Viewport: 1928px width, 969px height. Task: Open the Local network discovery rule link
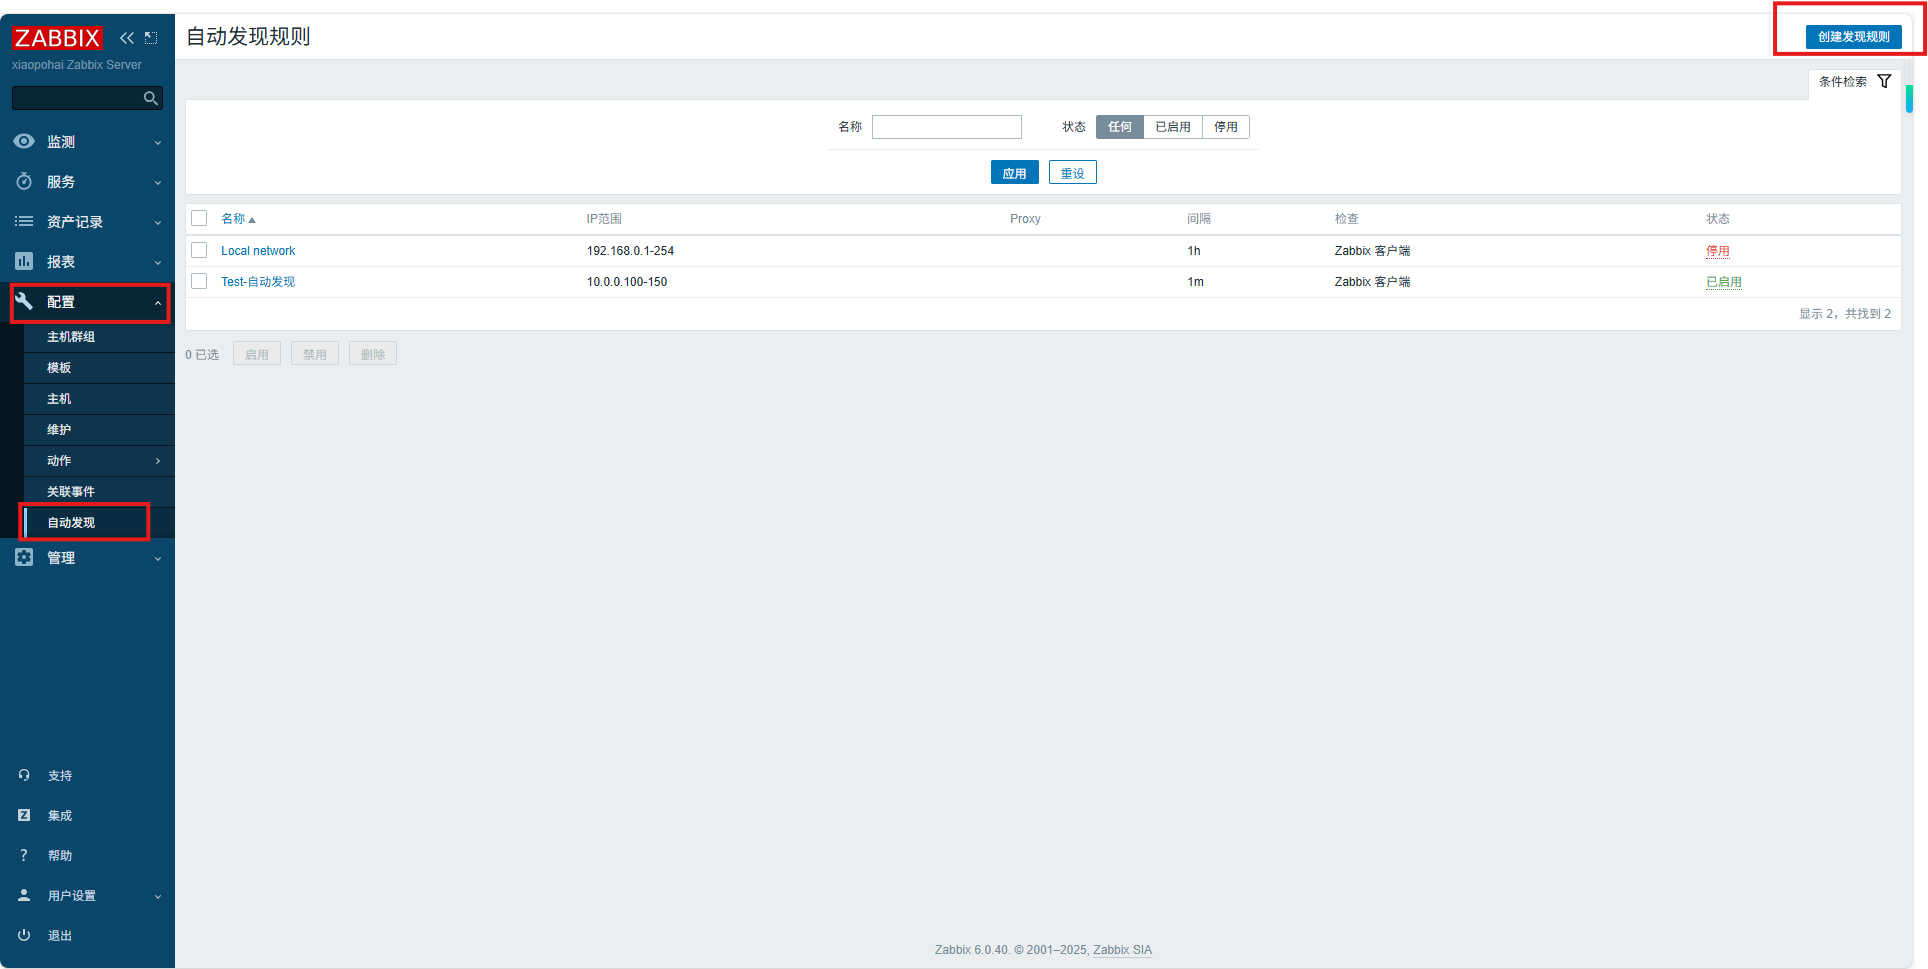258,250
